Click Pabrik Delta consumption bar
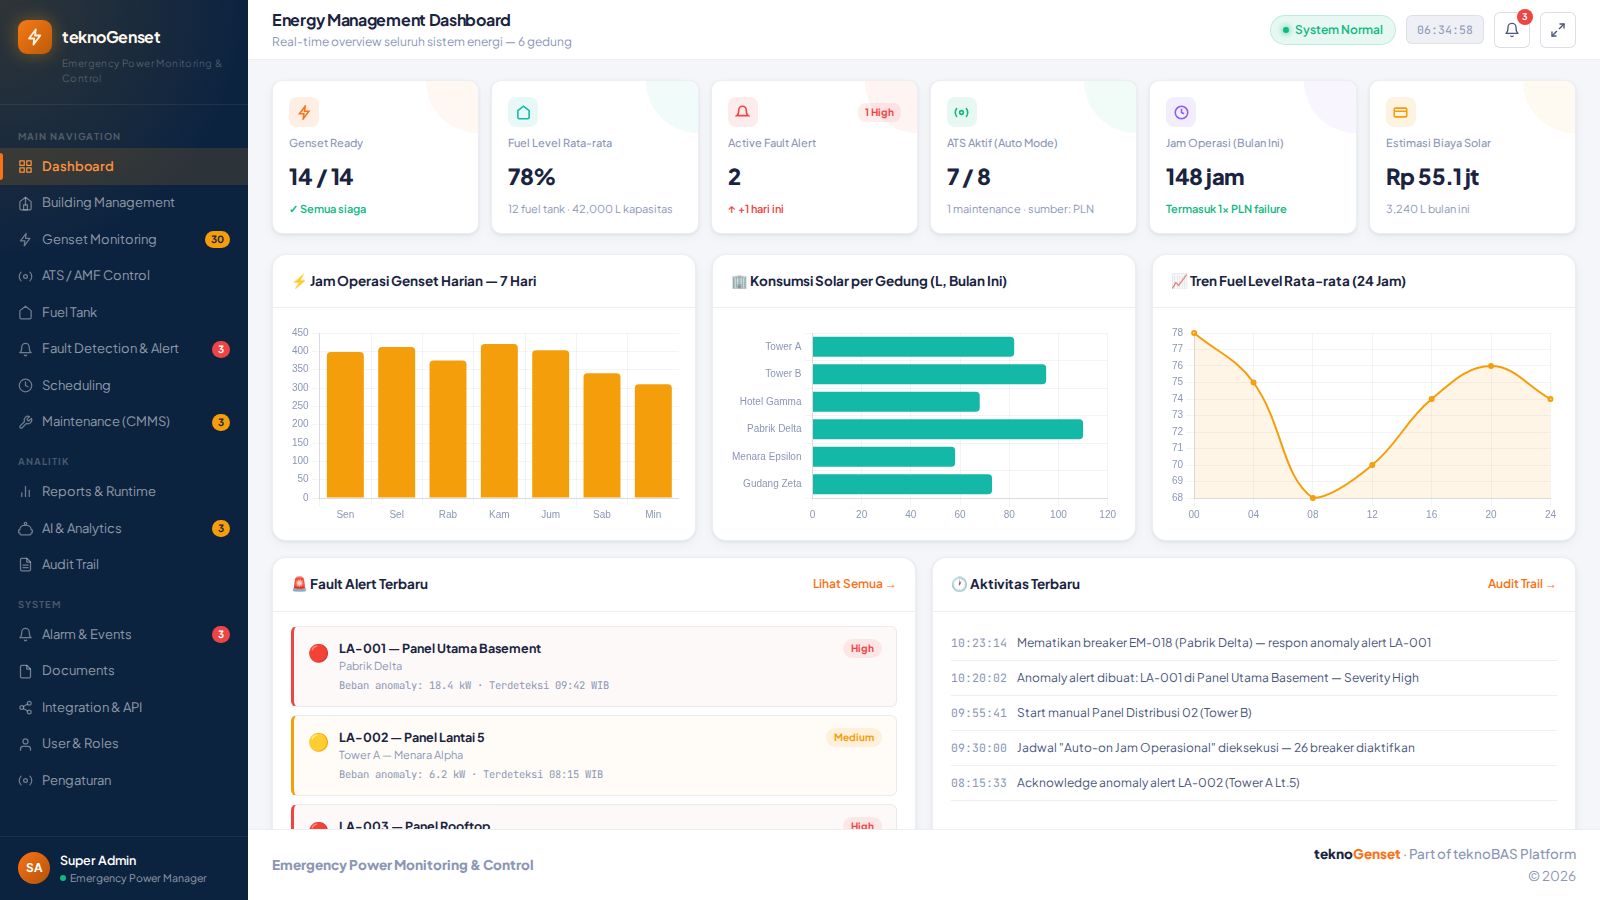1600x900 pixels. [948, 429]
